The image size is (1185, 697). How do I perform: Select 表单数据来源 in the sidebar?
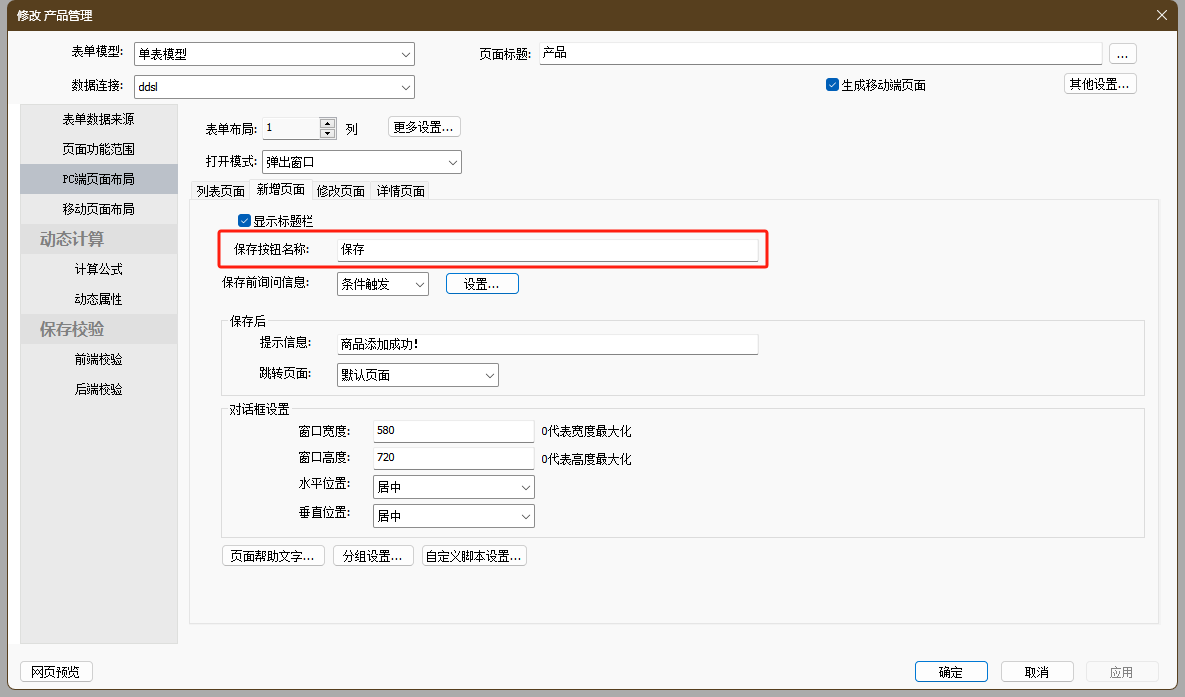tap(98, 119)
